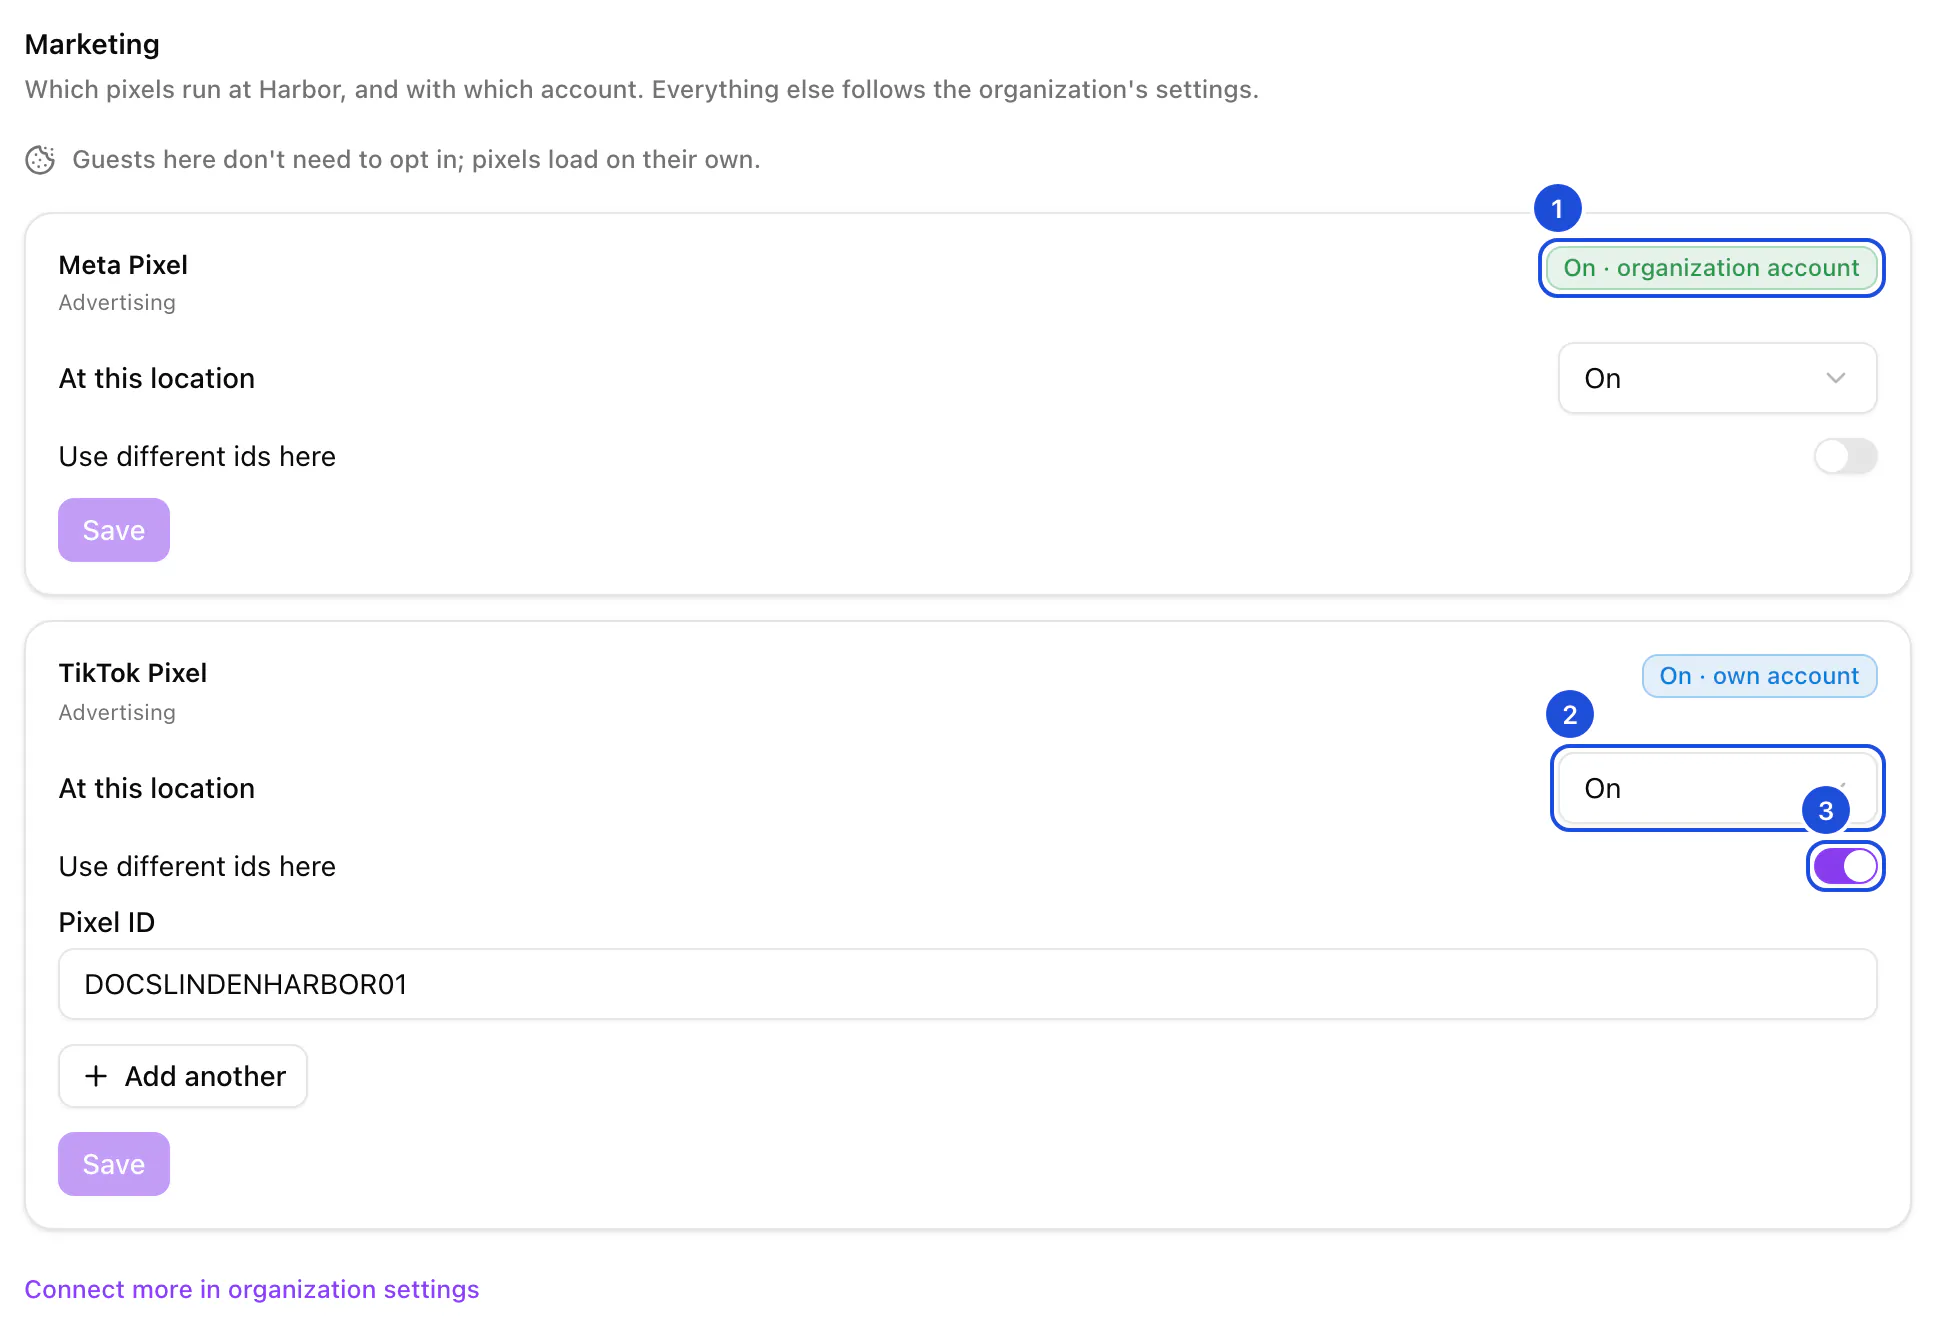Viewport: 1936px width, 1334px height.
Task: Save the Meta Pixel settings
Action: [x=114, y=530]
